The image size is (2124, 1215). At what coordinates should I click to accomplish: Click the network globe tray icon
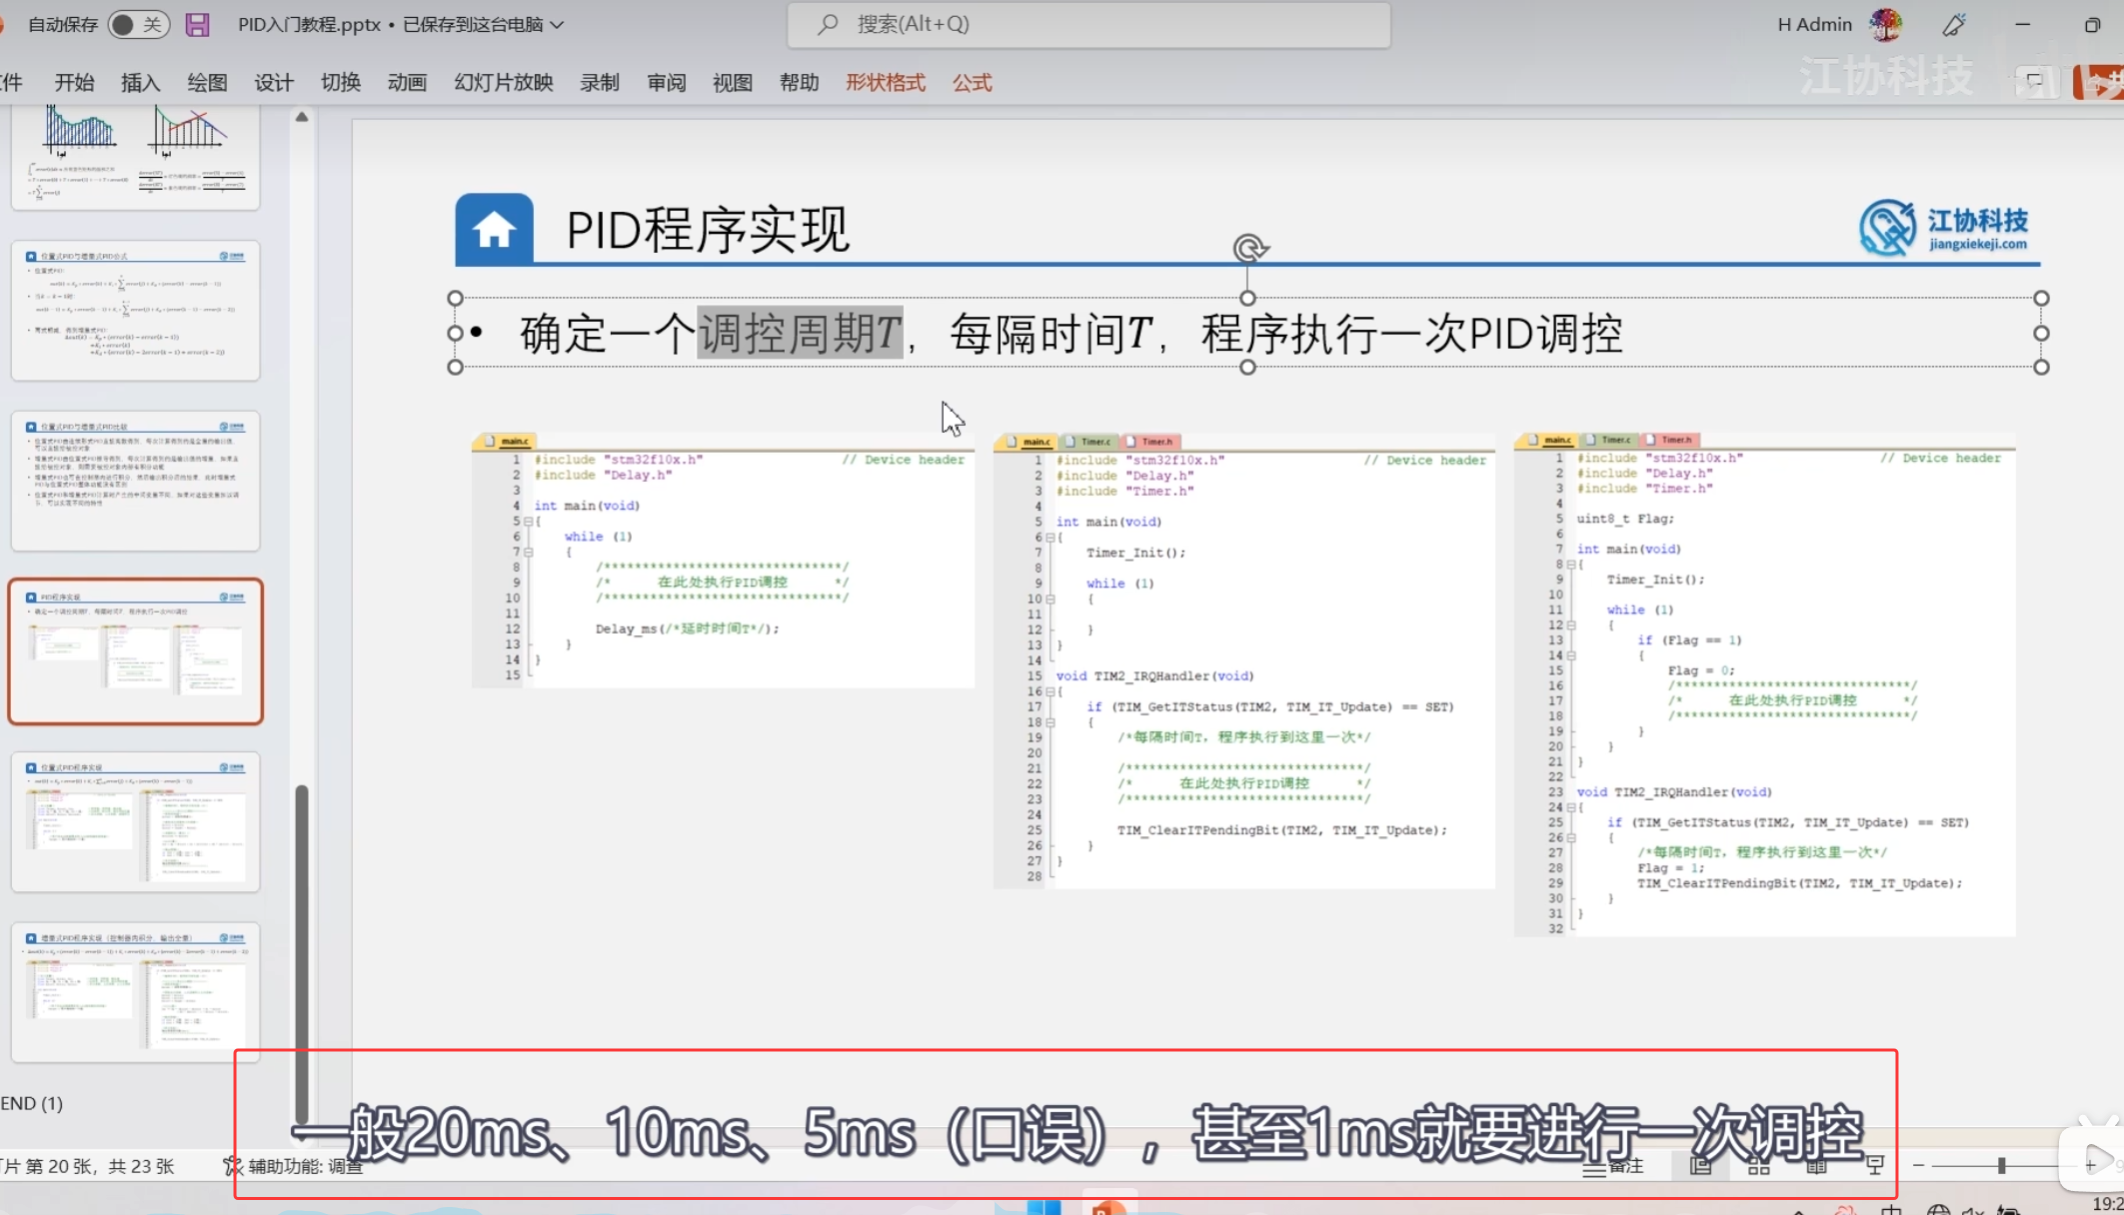pos(1938,1209)
